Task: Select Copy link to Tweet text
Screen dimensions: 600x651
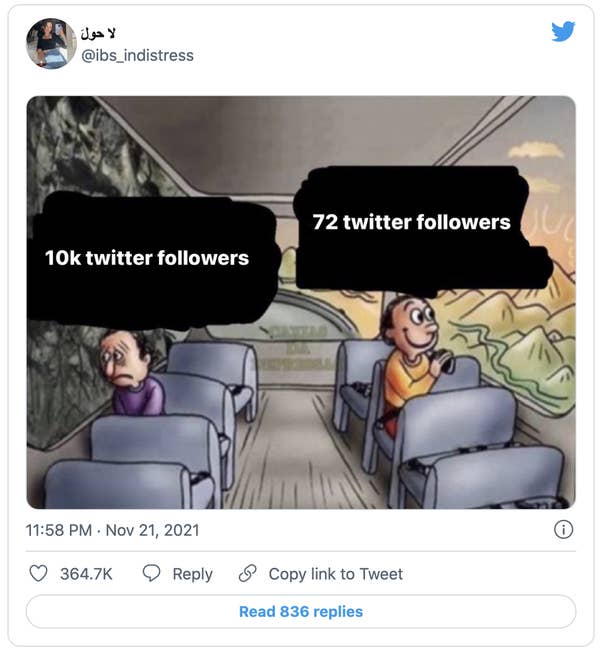Action: (335, 574)
